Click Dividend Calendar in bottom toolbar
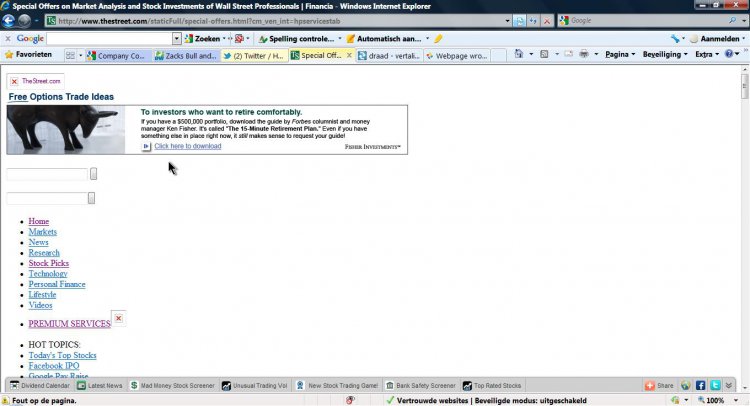750x406 pixels. (x=40, y=385)
